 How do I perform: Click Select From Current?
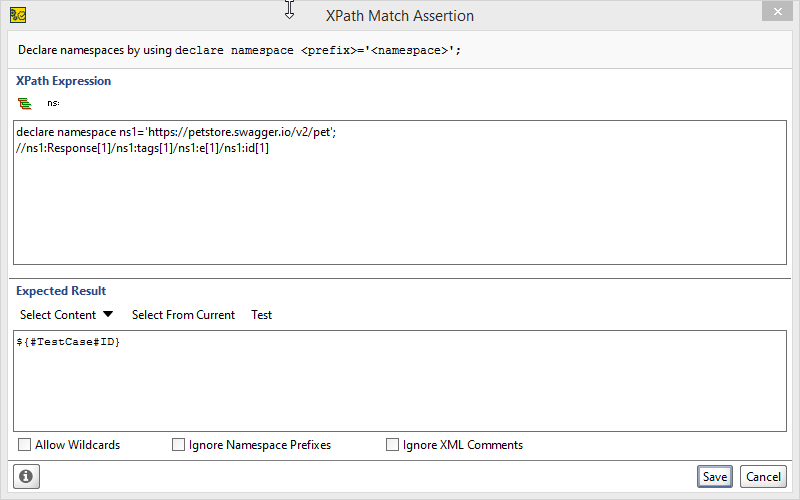(183, 315)
